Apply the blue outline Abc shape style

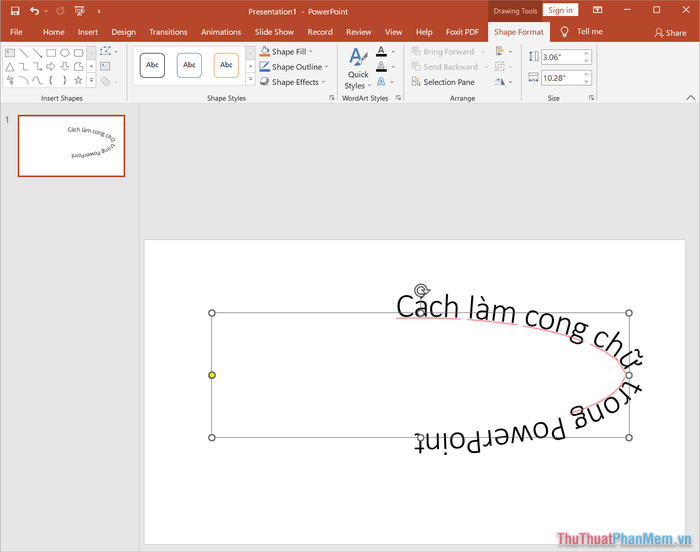click(x=189, y=65)
